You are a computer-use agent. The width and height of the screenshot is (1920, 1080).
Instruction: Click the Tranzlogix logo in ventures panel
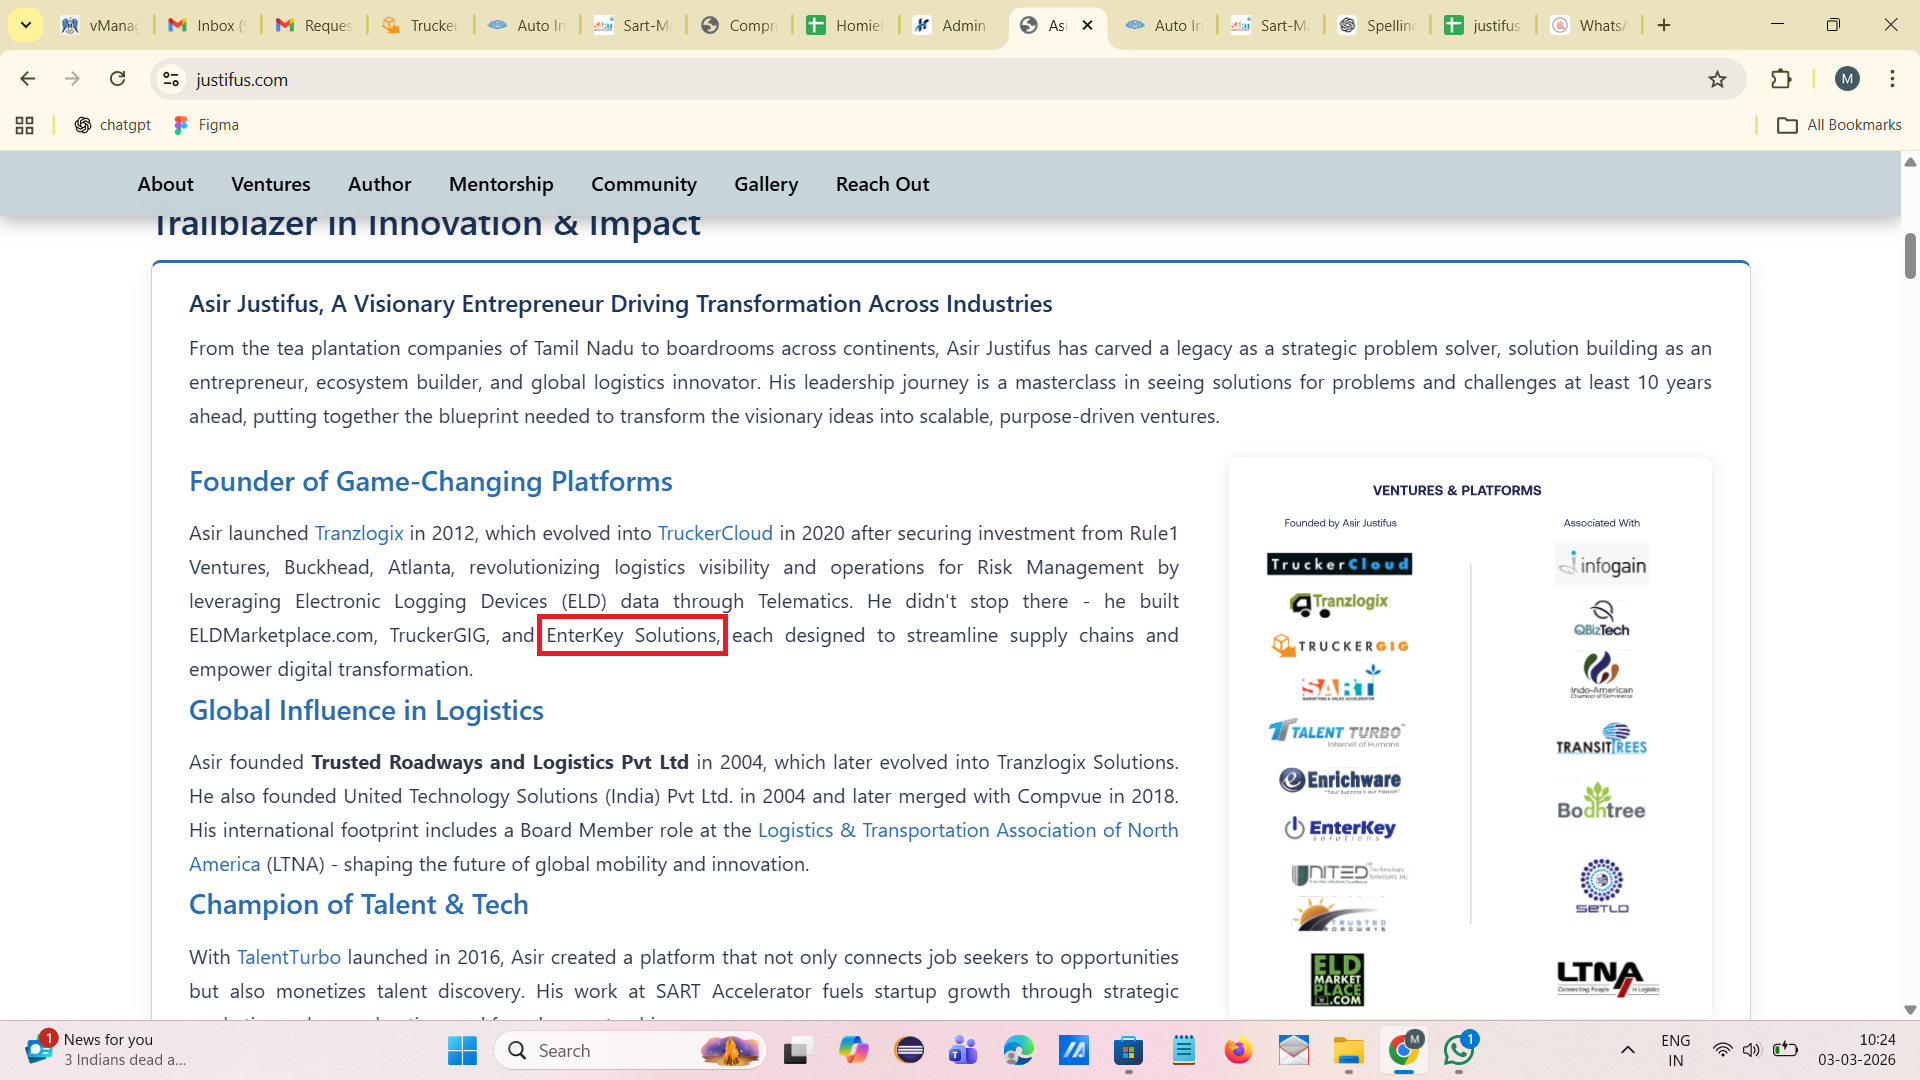pos(1339,603)
